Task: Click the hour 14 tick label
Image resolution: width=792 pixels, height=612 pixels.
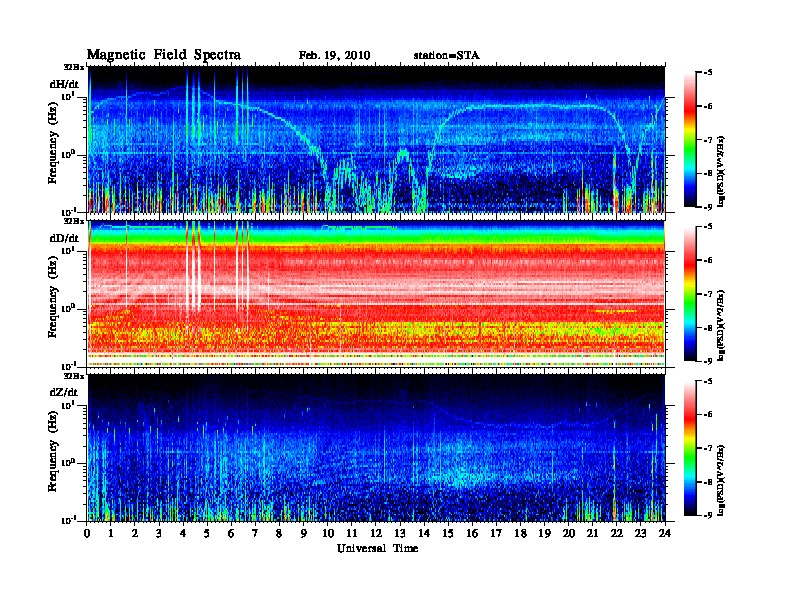Action: point(424,533)
